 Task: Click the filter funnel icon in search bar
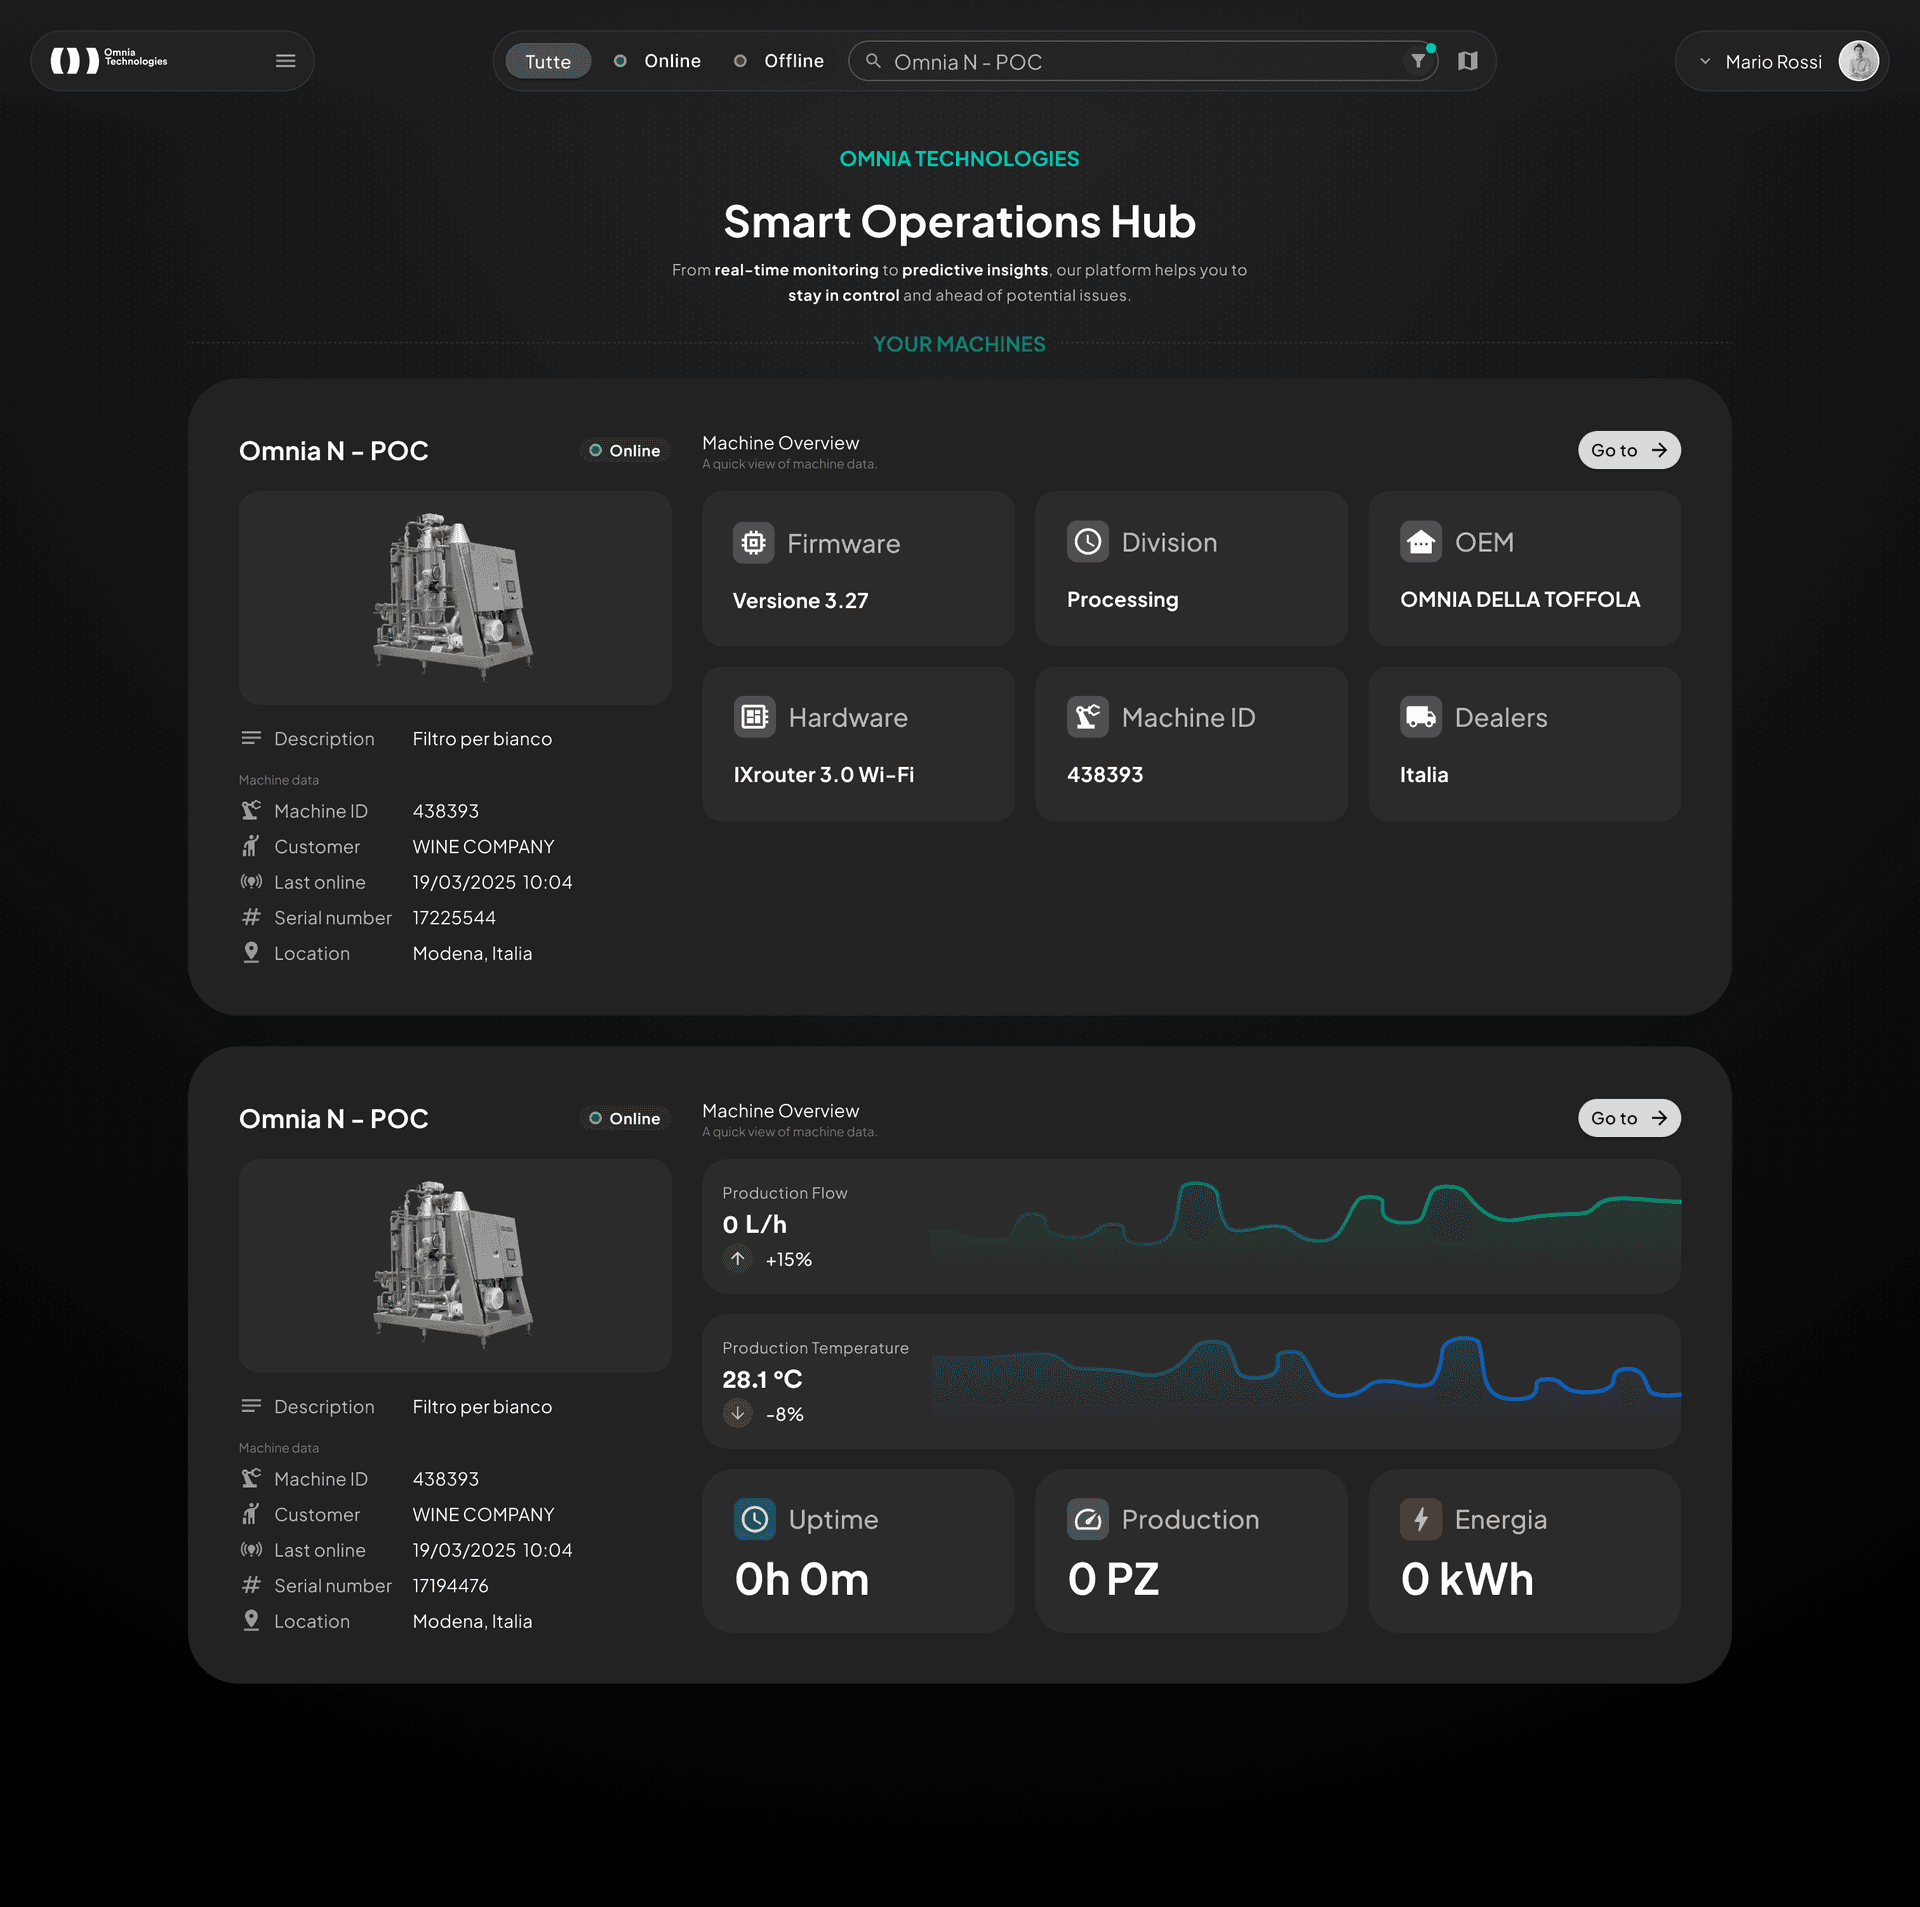[x=1417, y=61]
